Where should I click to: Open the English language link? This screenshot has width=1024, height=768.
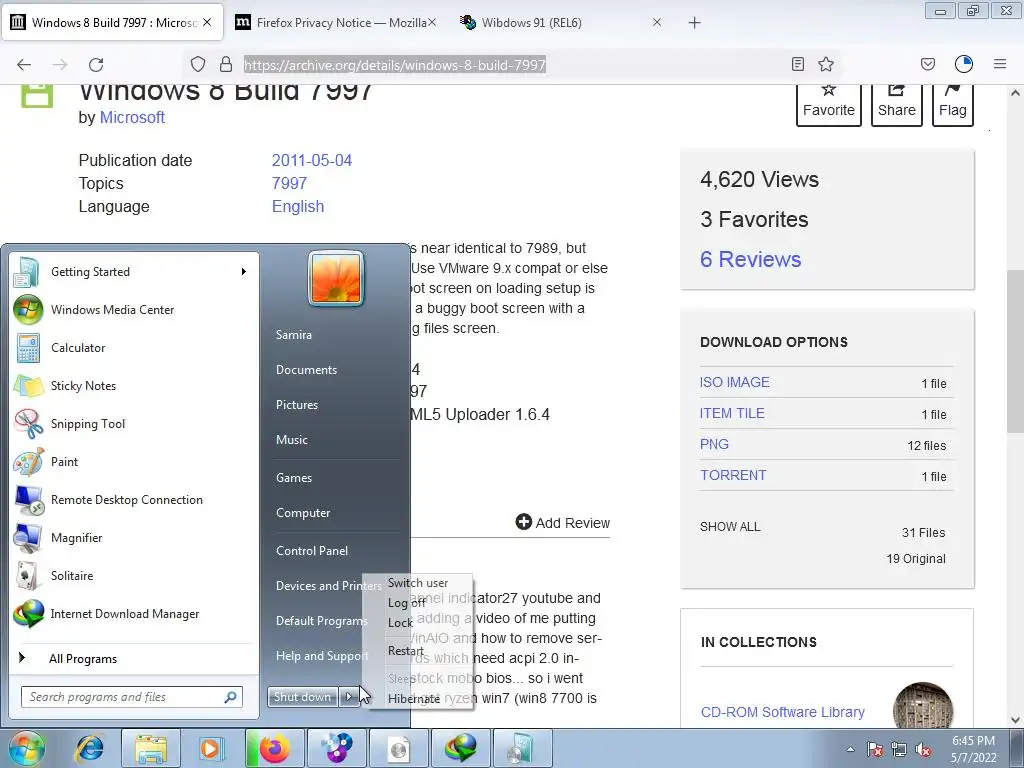298,206
